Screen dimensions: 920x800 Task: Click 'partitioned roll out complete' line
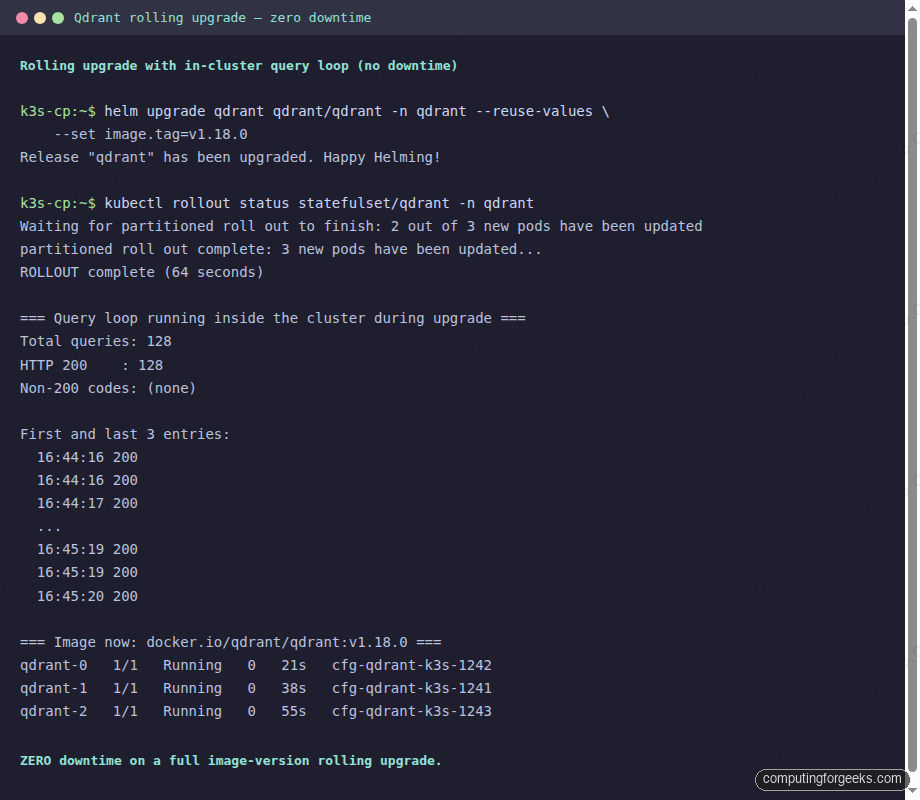pyautogui.click(x=280, y=249)
